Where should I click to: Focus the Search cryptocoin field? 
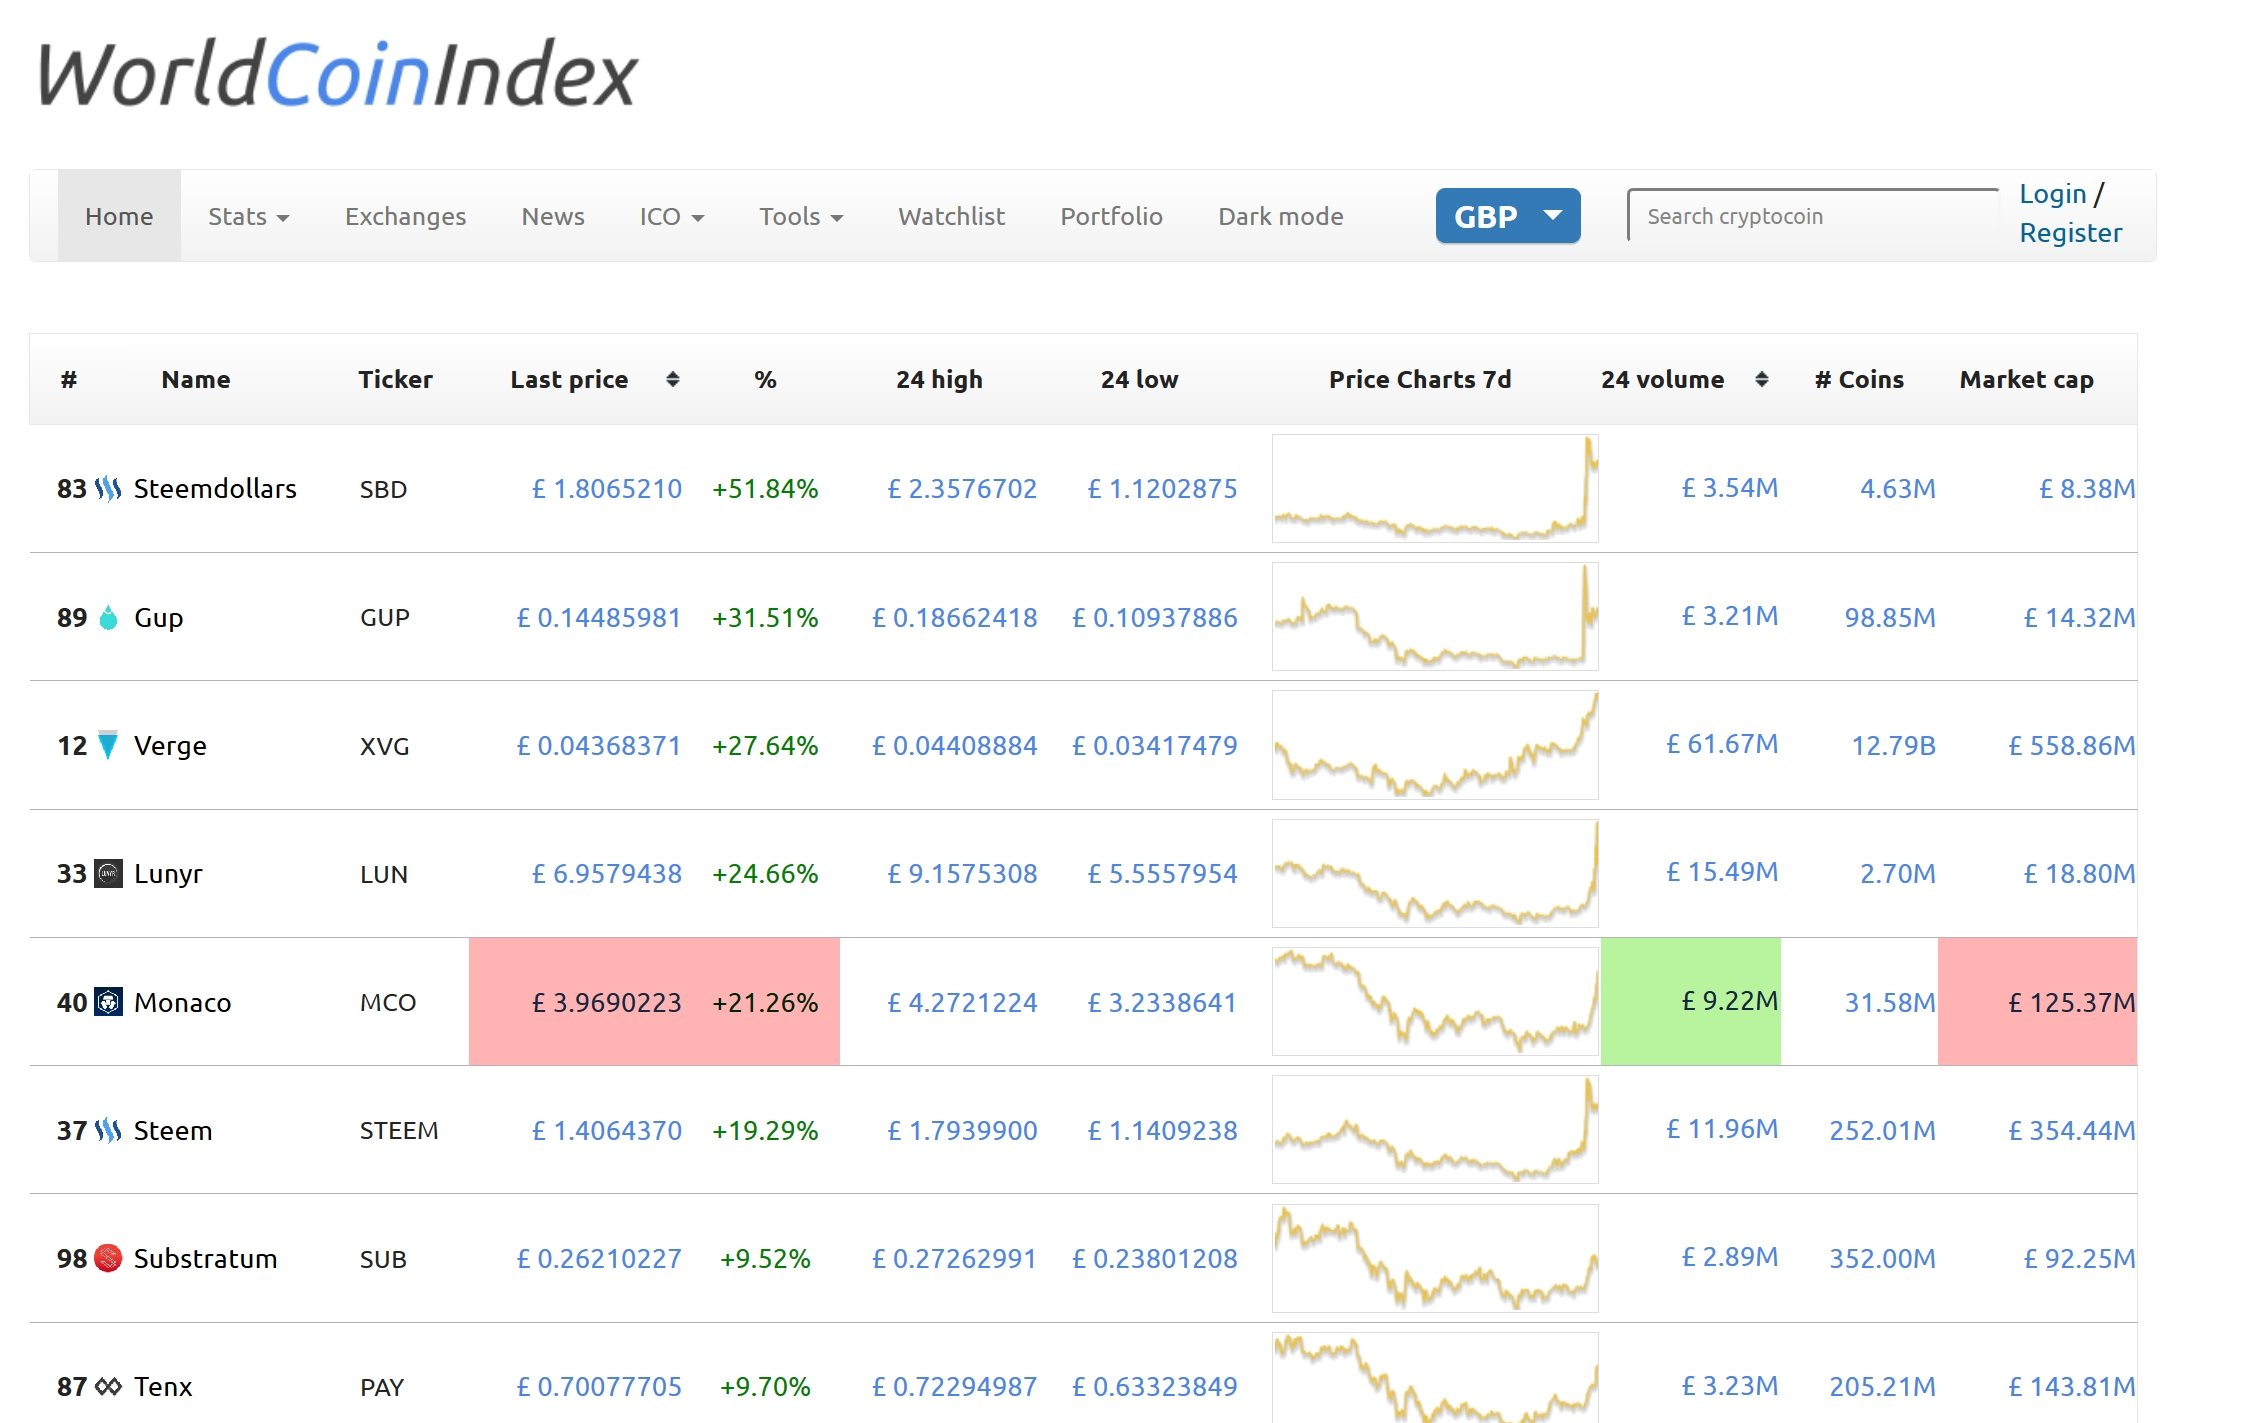click(1812, 216)
